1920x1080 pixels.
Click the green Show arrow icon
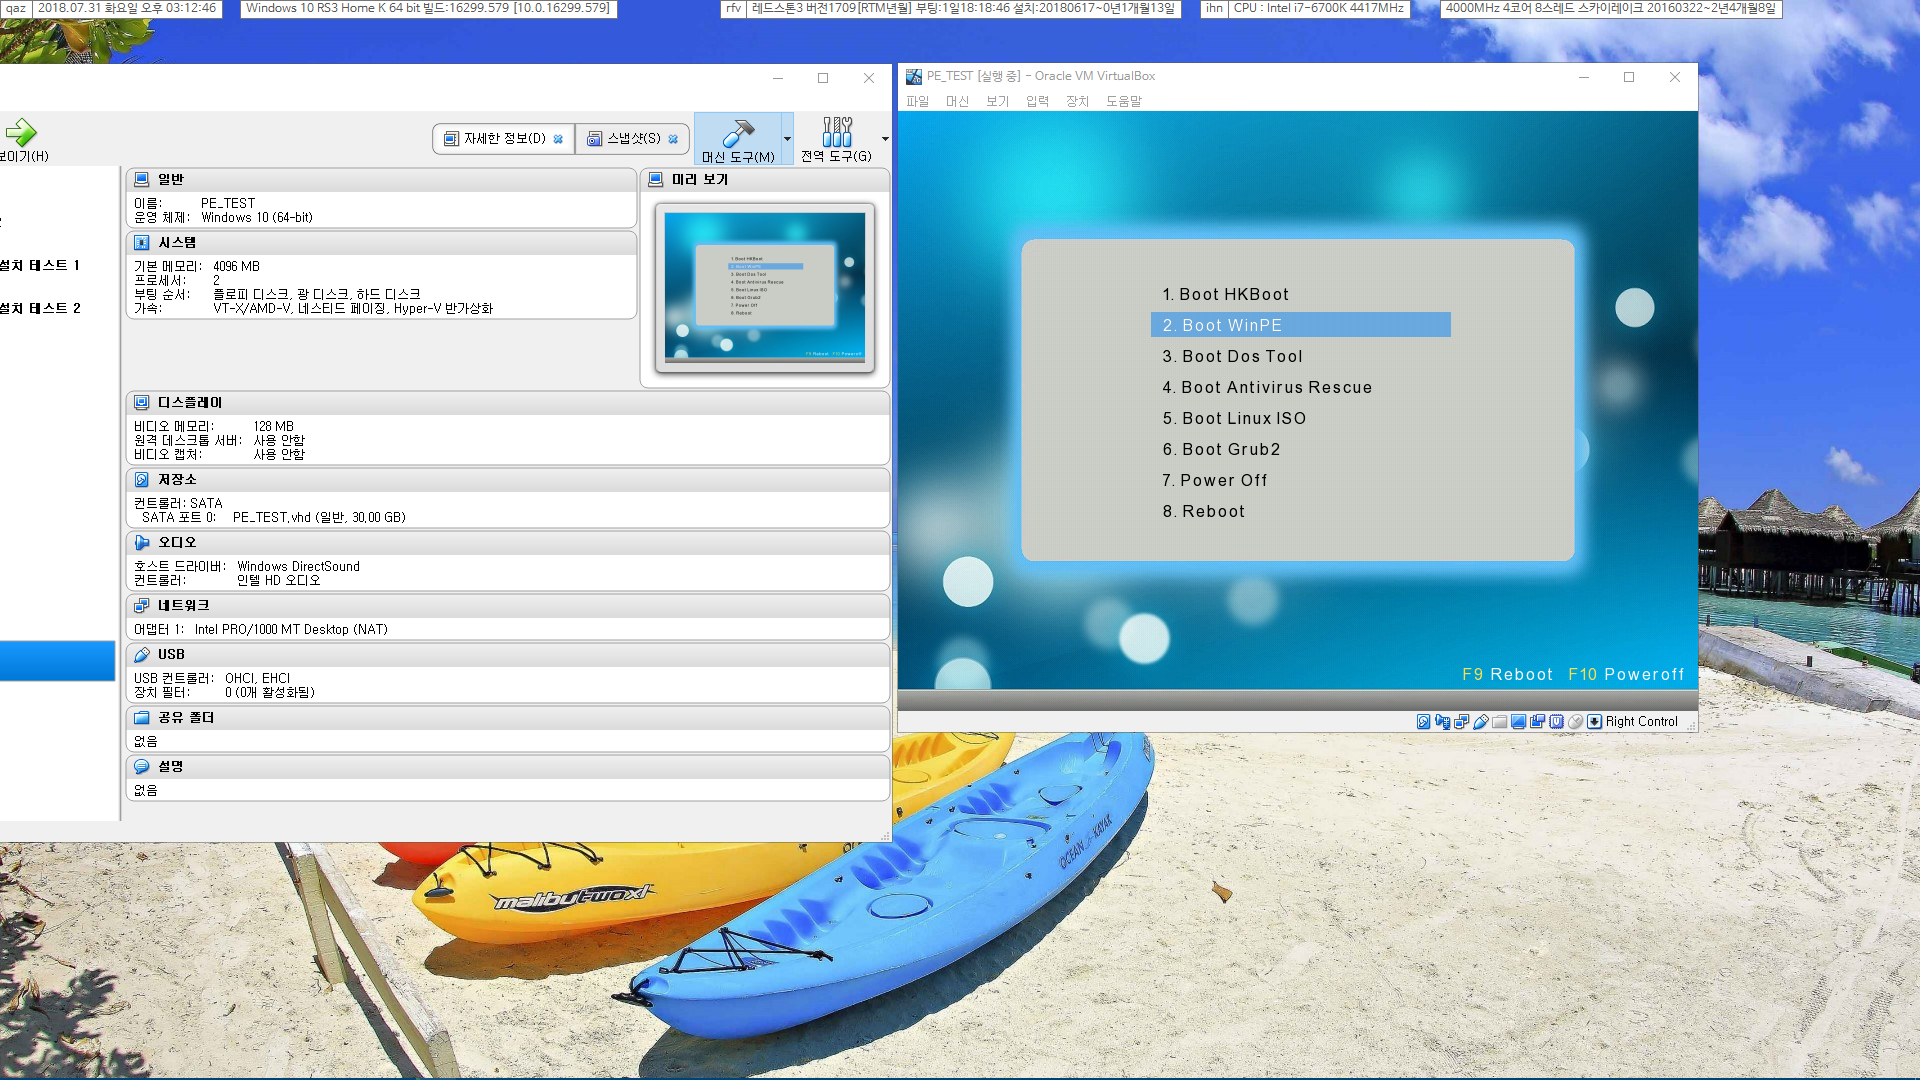(20, 132)
